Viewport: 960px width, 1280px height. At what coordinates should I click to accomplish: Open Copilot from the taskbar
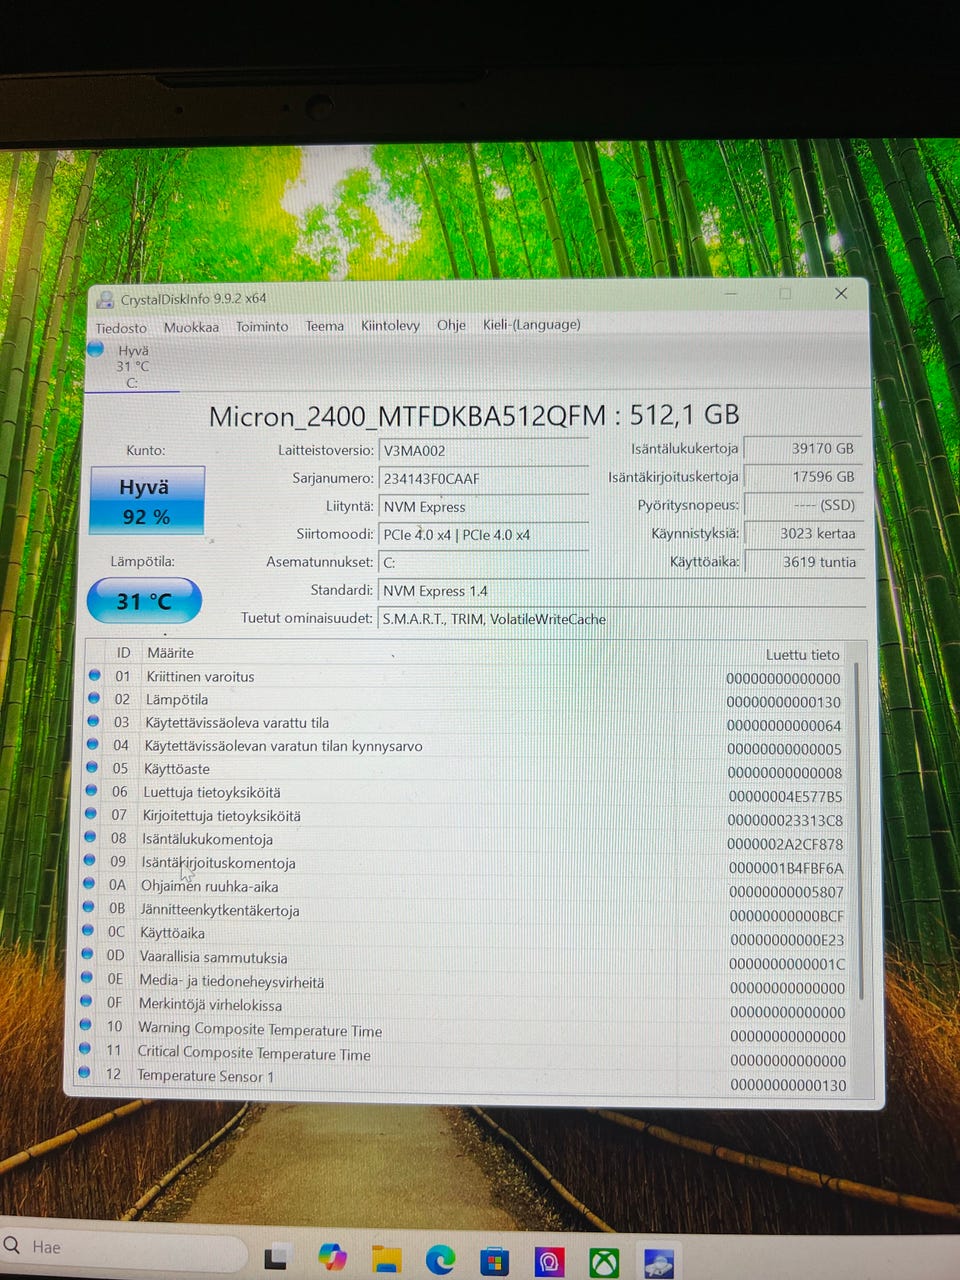pos(332,1258)
